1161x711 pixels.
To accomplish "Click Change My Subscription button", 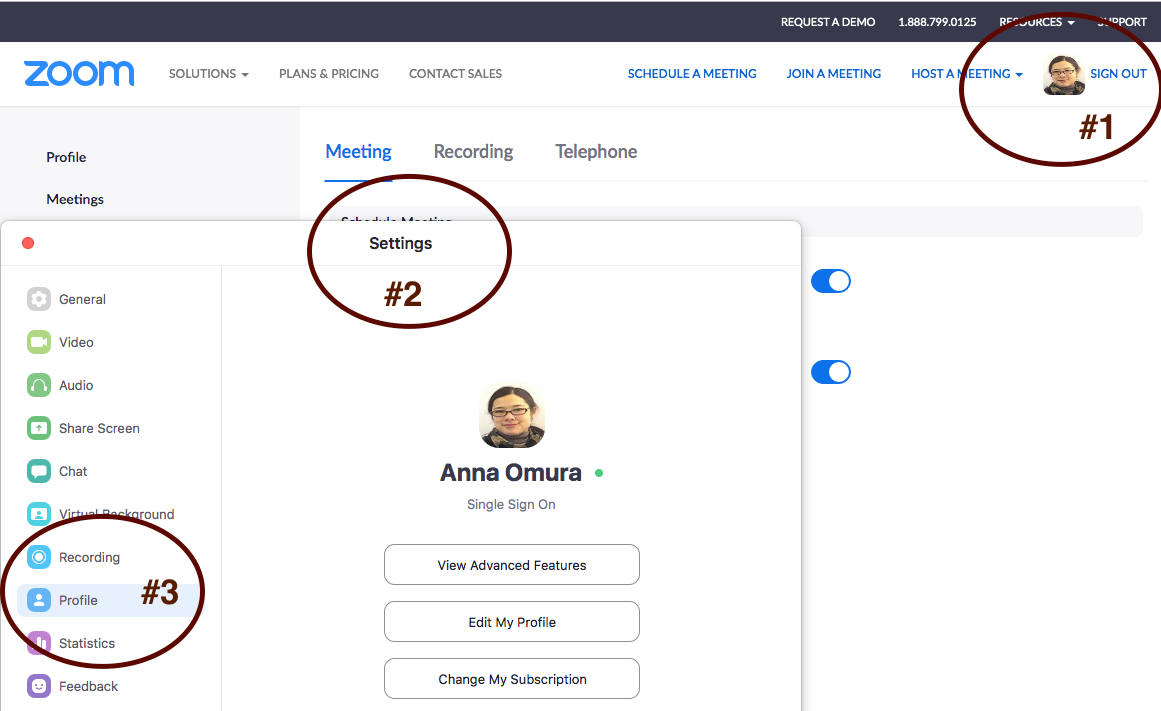I will pyautogui.click(x=512, y=679).
